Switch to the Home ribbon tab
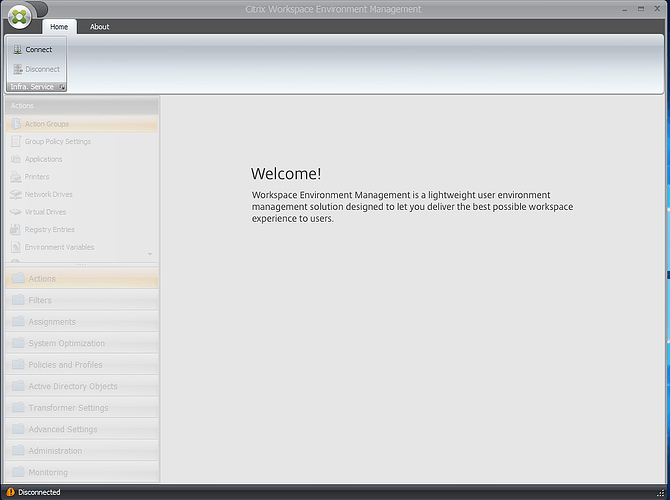 coord(59,27)
